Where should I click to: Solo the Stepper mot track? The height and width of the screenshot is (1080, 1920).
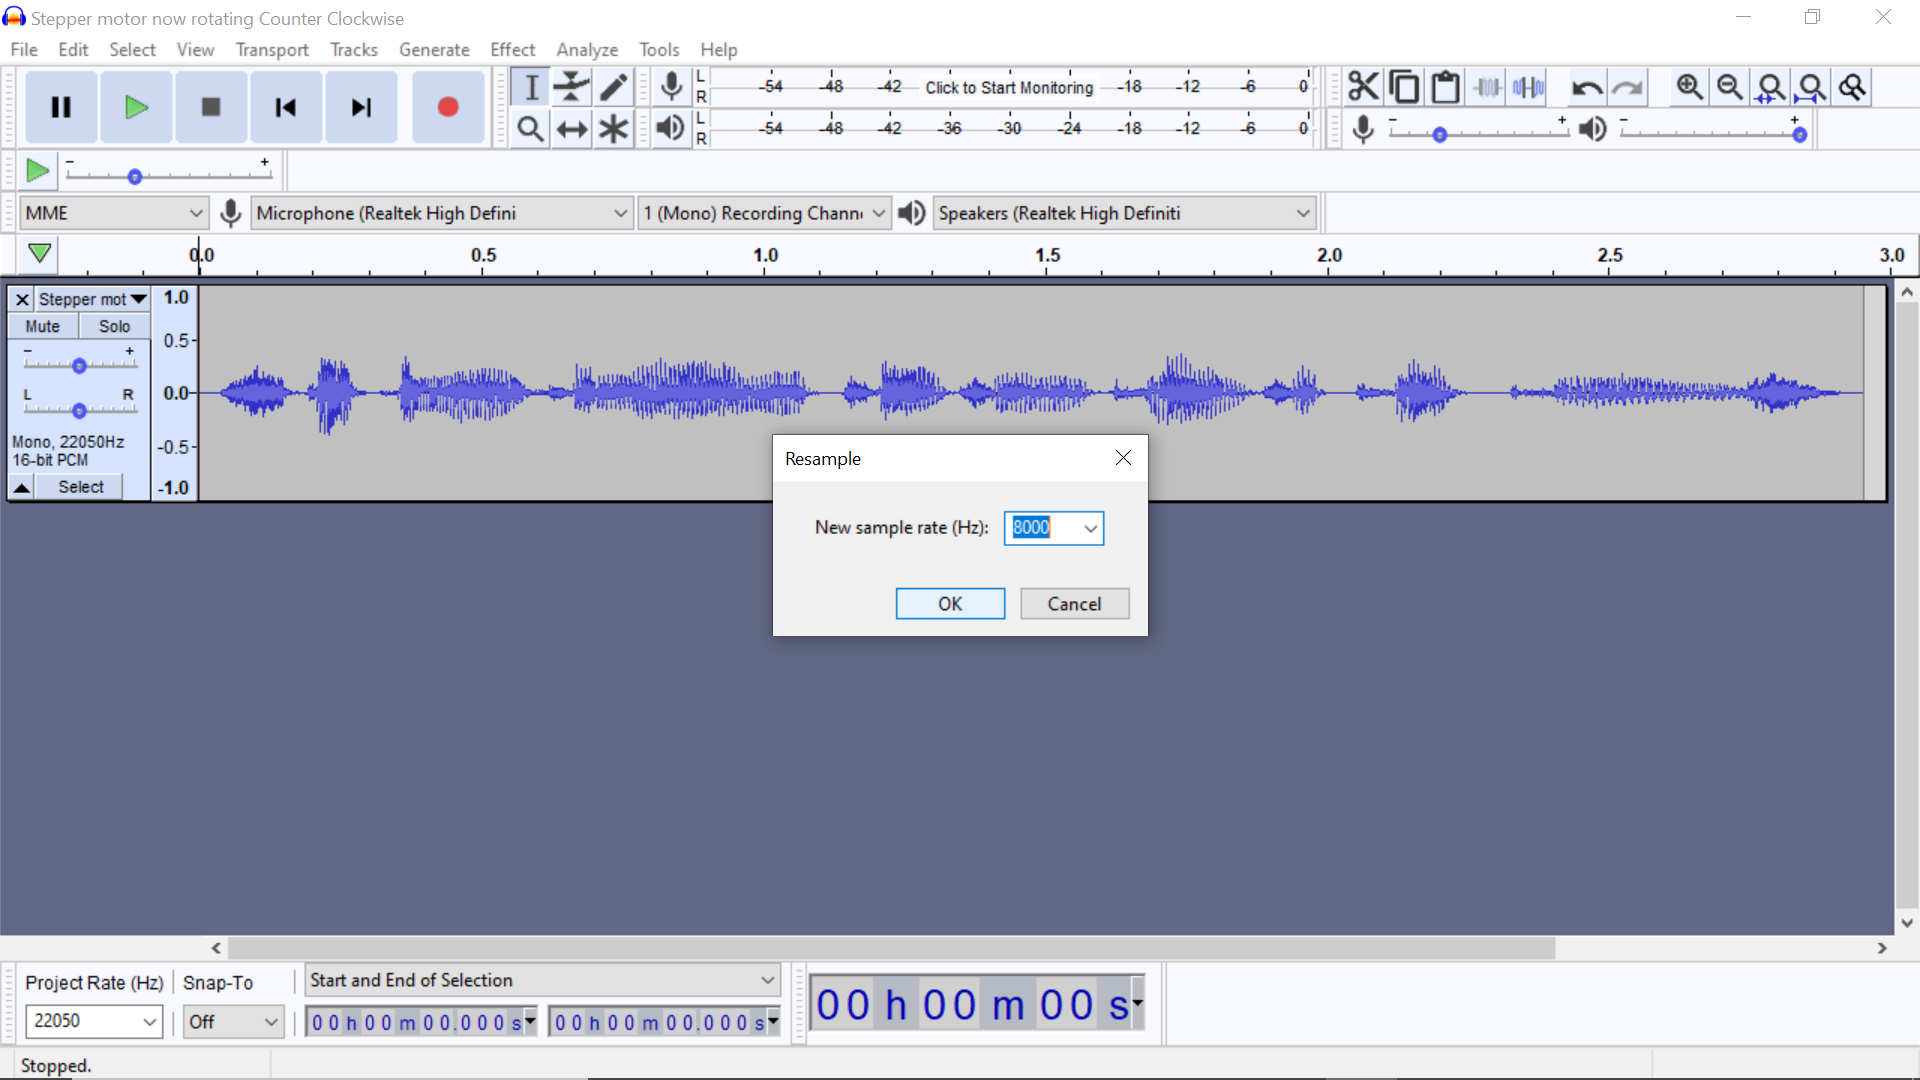[114, 326]
